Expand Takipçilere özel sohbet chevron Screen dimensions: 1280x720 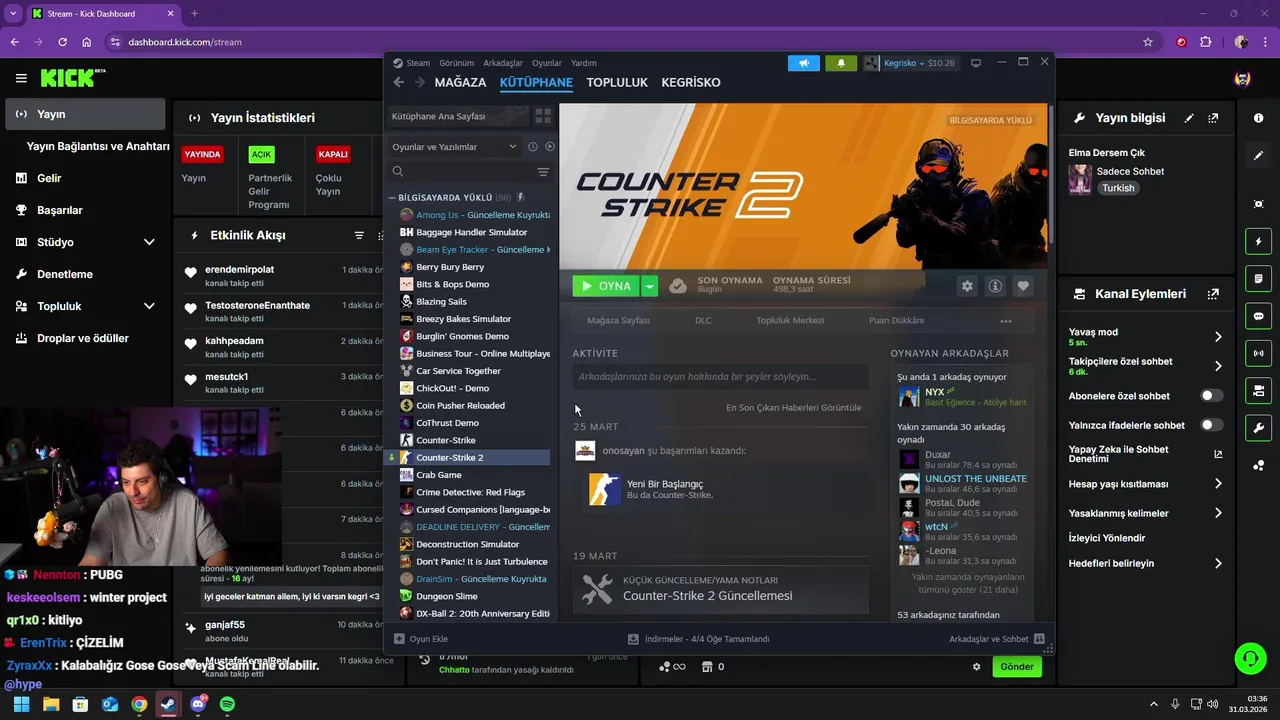[x=1218, y=366]
